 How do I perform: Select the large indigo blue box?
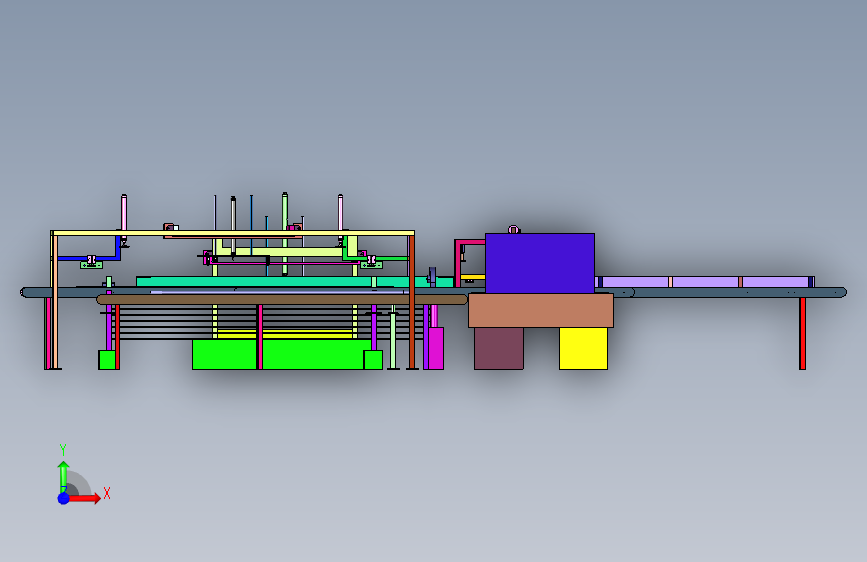pyautogui.click(x=540, y=263)
